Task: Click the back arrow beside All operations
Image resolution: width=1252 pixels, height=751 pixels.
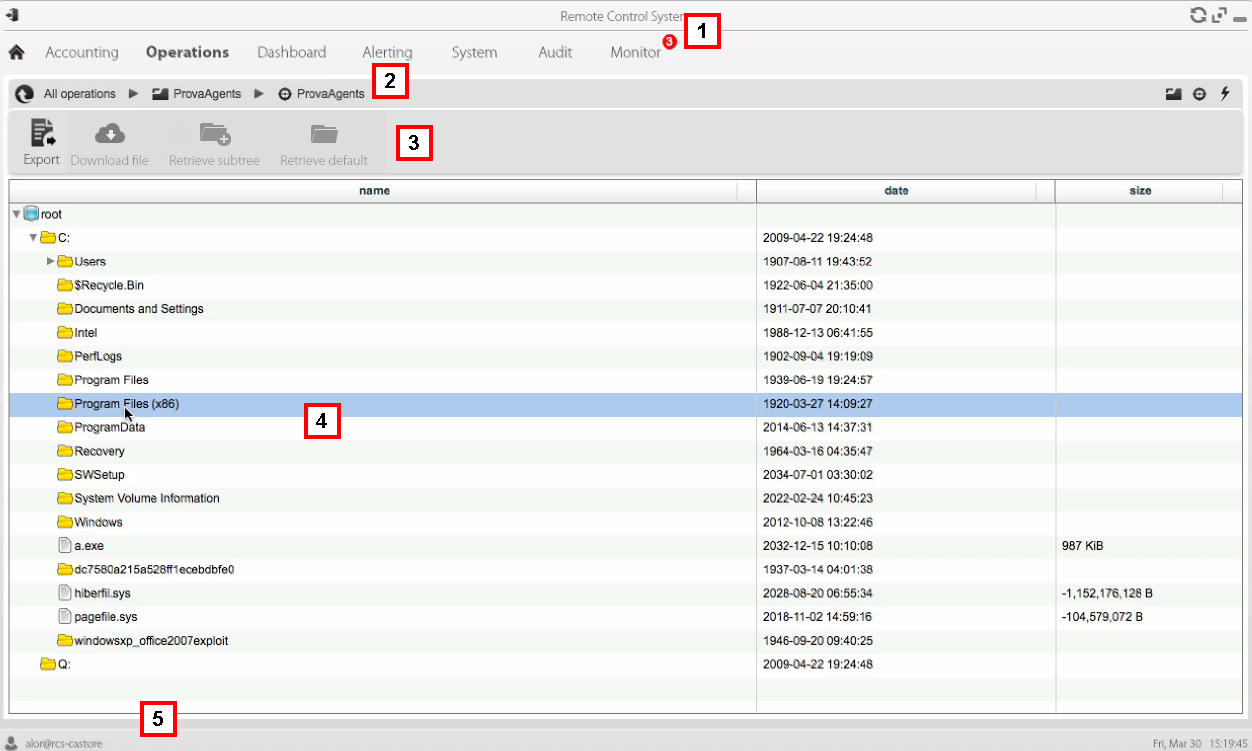Action: (25, 94)
